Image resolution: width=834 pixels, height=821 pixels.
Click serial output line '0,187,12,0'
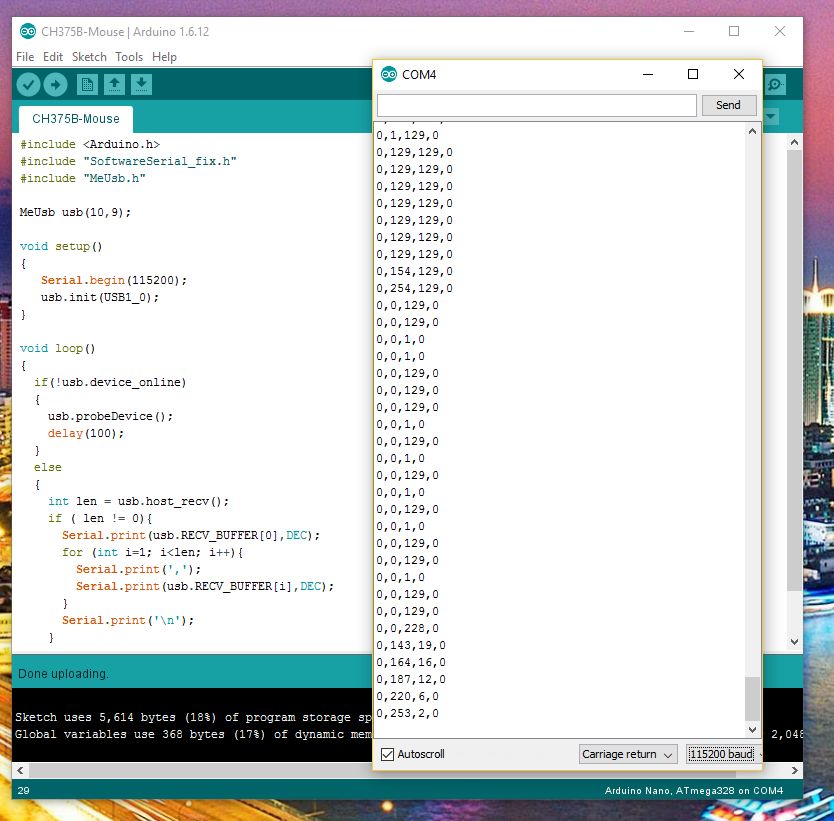pos(411,680)
